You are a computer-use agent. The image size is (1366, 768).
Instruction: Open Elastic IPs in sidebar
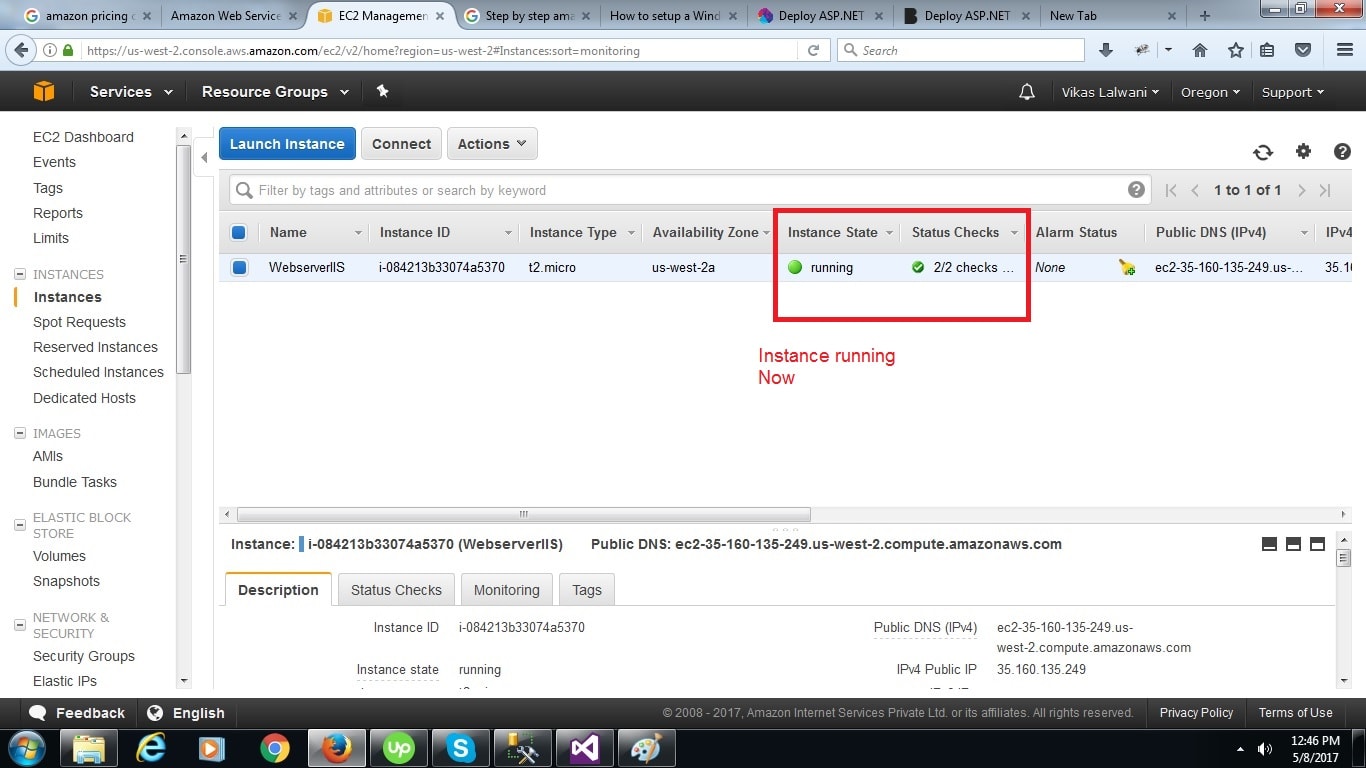pos(65,681)
